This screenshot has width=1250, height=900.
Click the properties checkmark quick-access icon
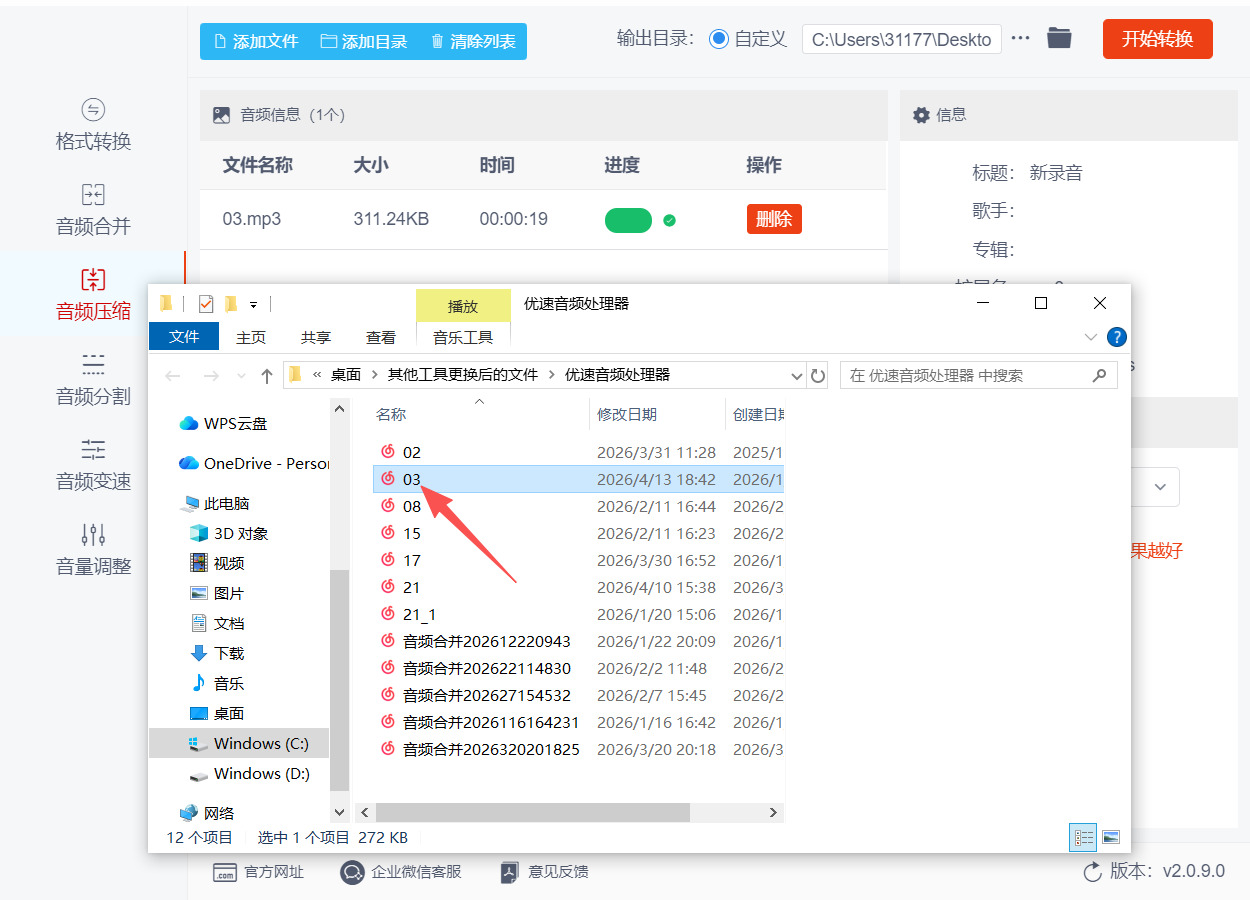(x=206, y=304)
